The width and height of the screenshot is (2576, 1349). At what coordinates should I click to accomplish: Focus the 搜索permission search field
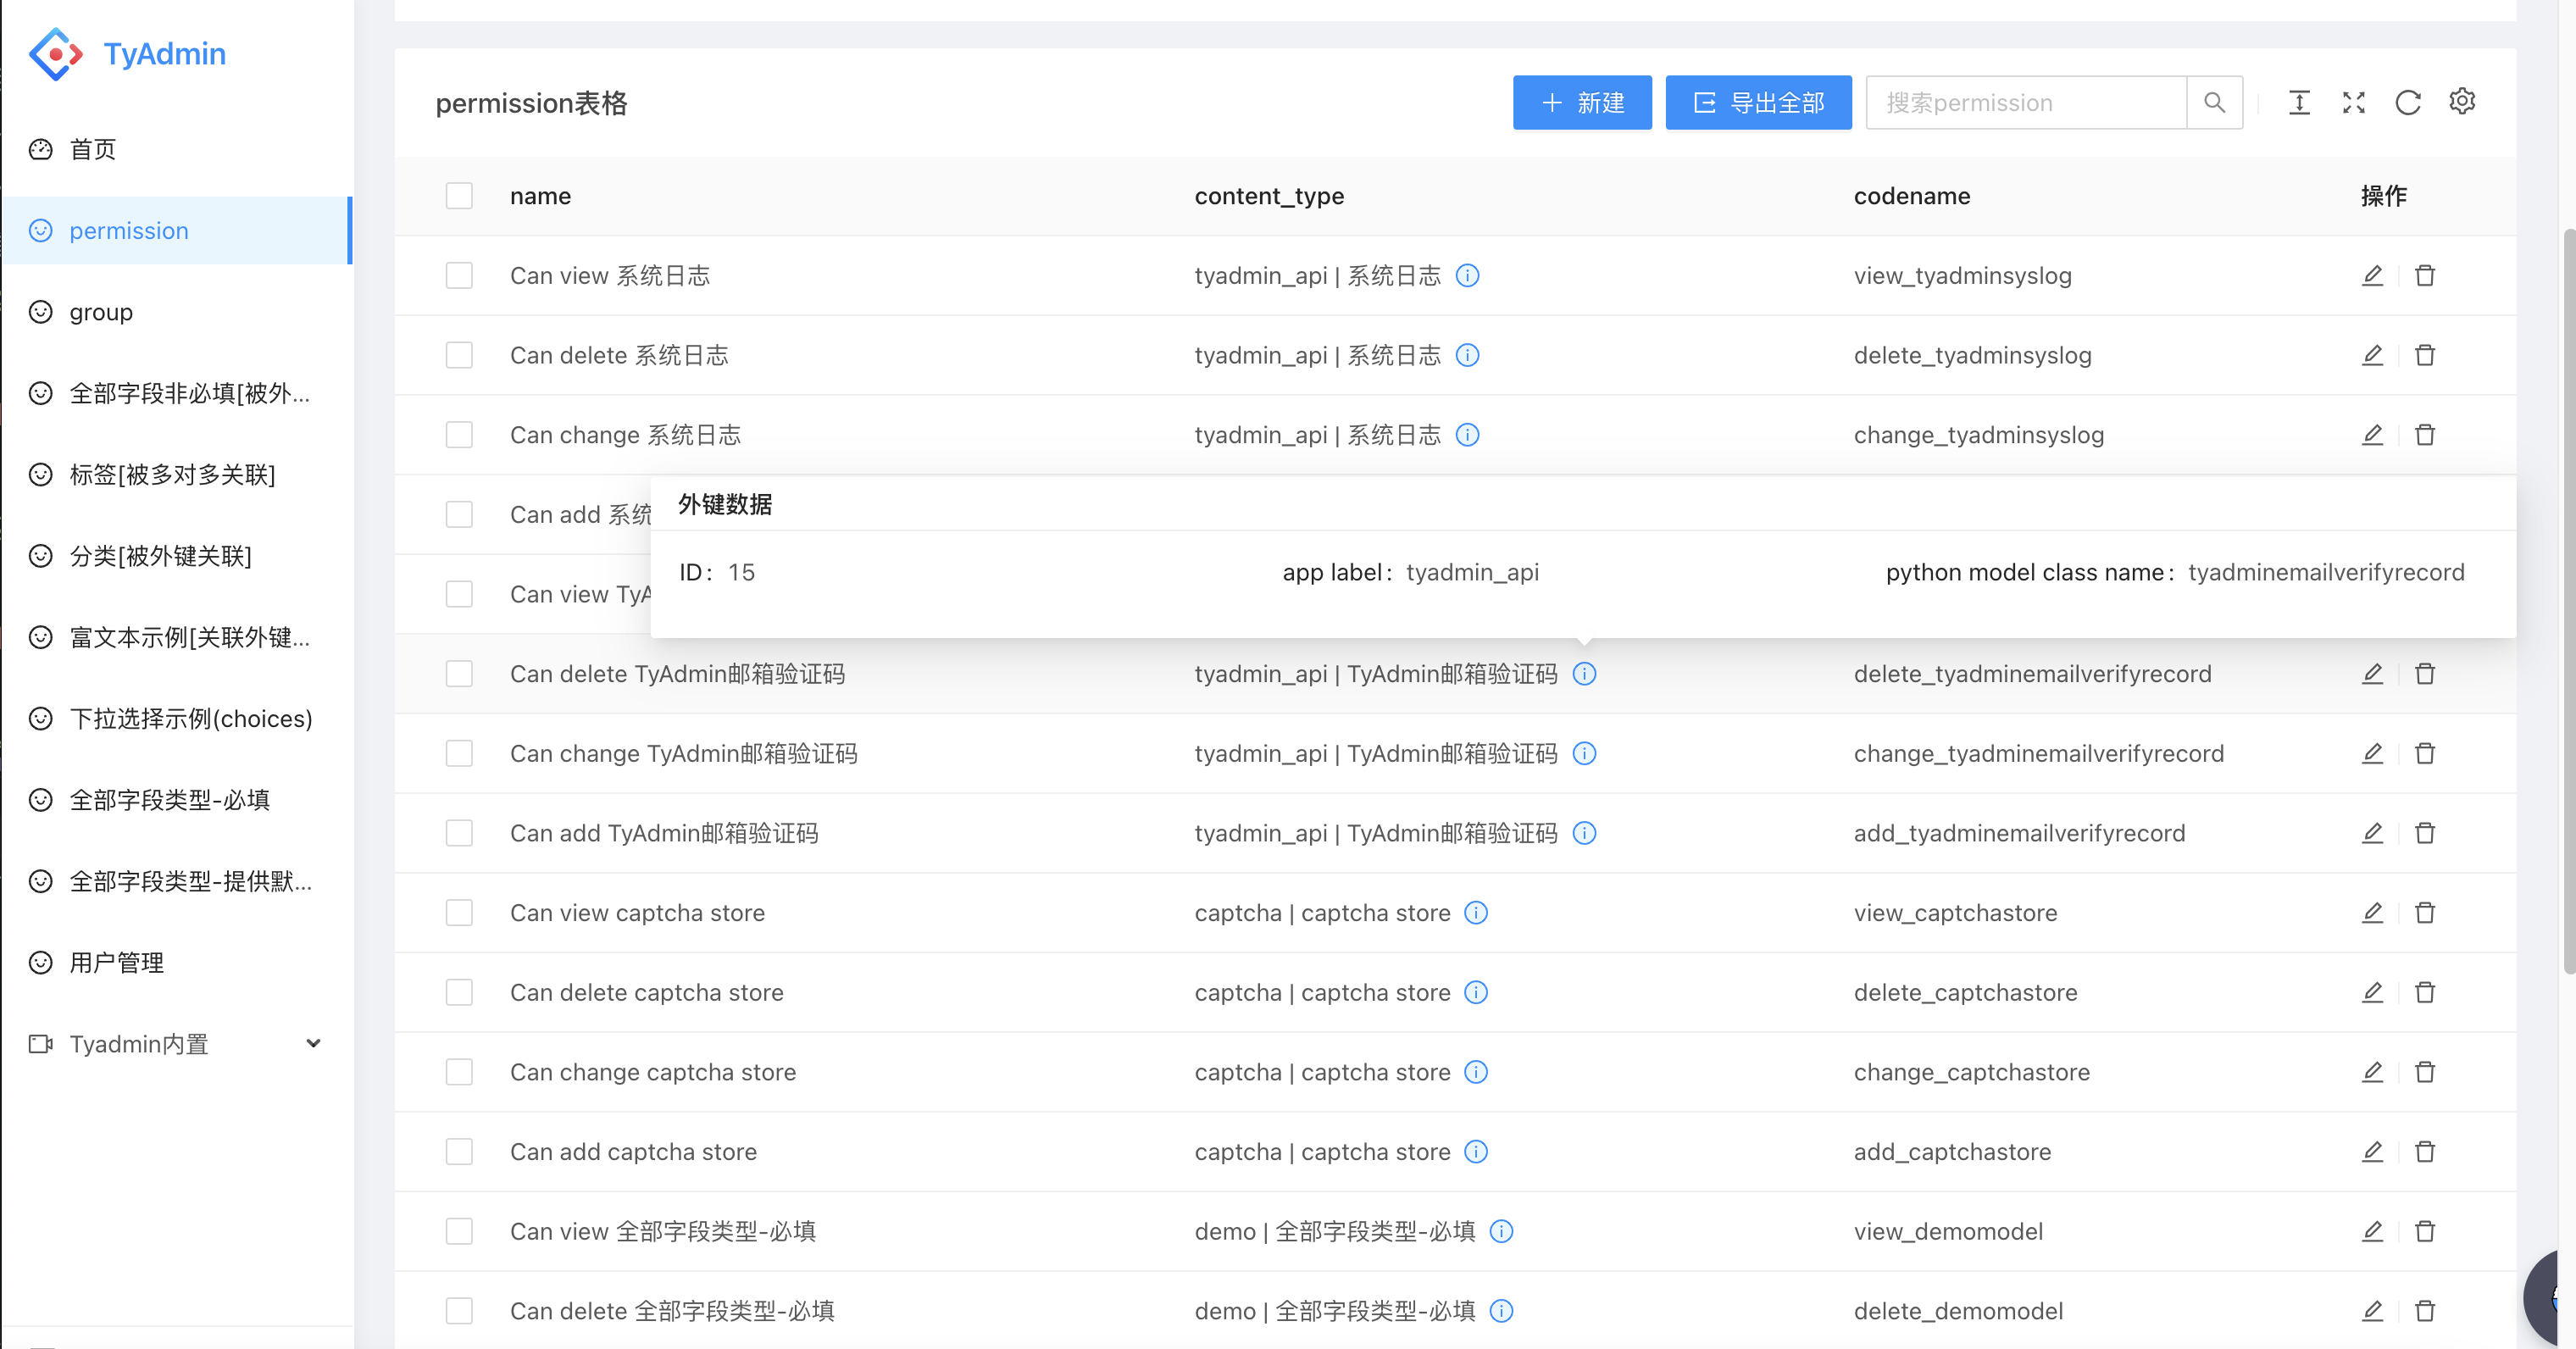point(2025,102)
